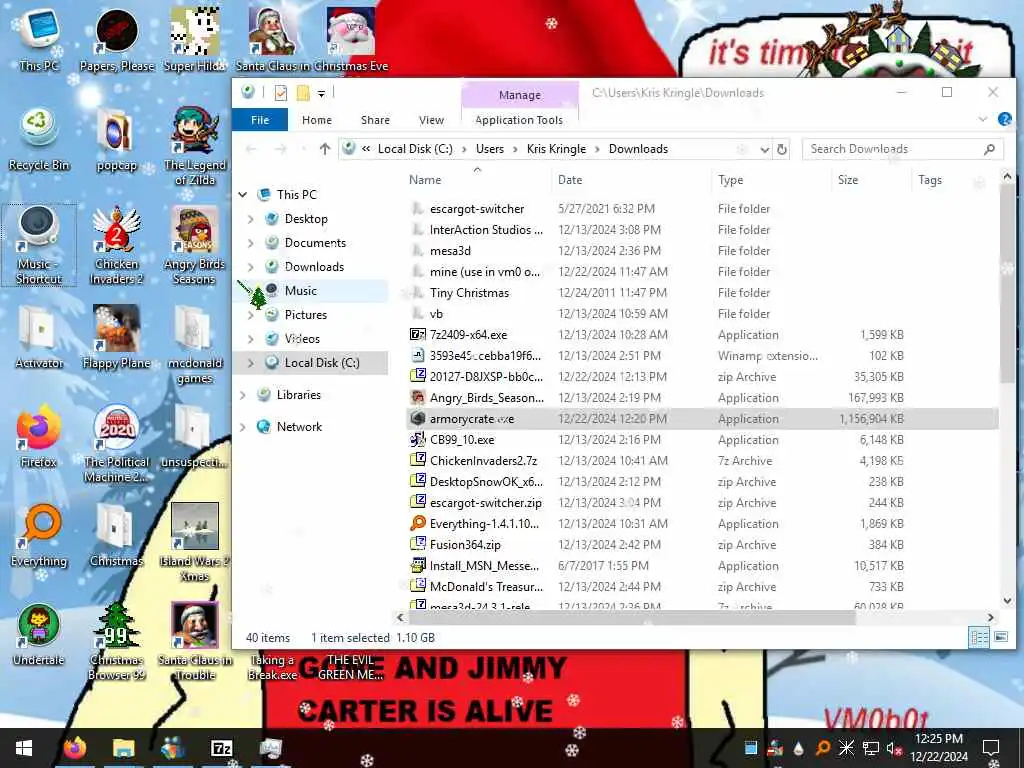Launch Chicken Invaders 2 desktop shortcut
The image size is (1024, 768).
pos(117,244)
